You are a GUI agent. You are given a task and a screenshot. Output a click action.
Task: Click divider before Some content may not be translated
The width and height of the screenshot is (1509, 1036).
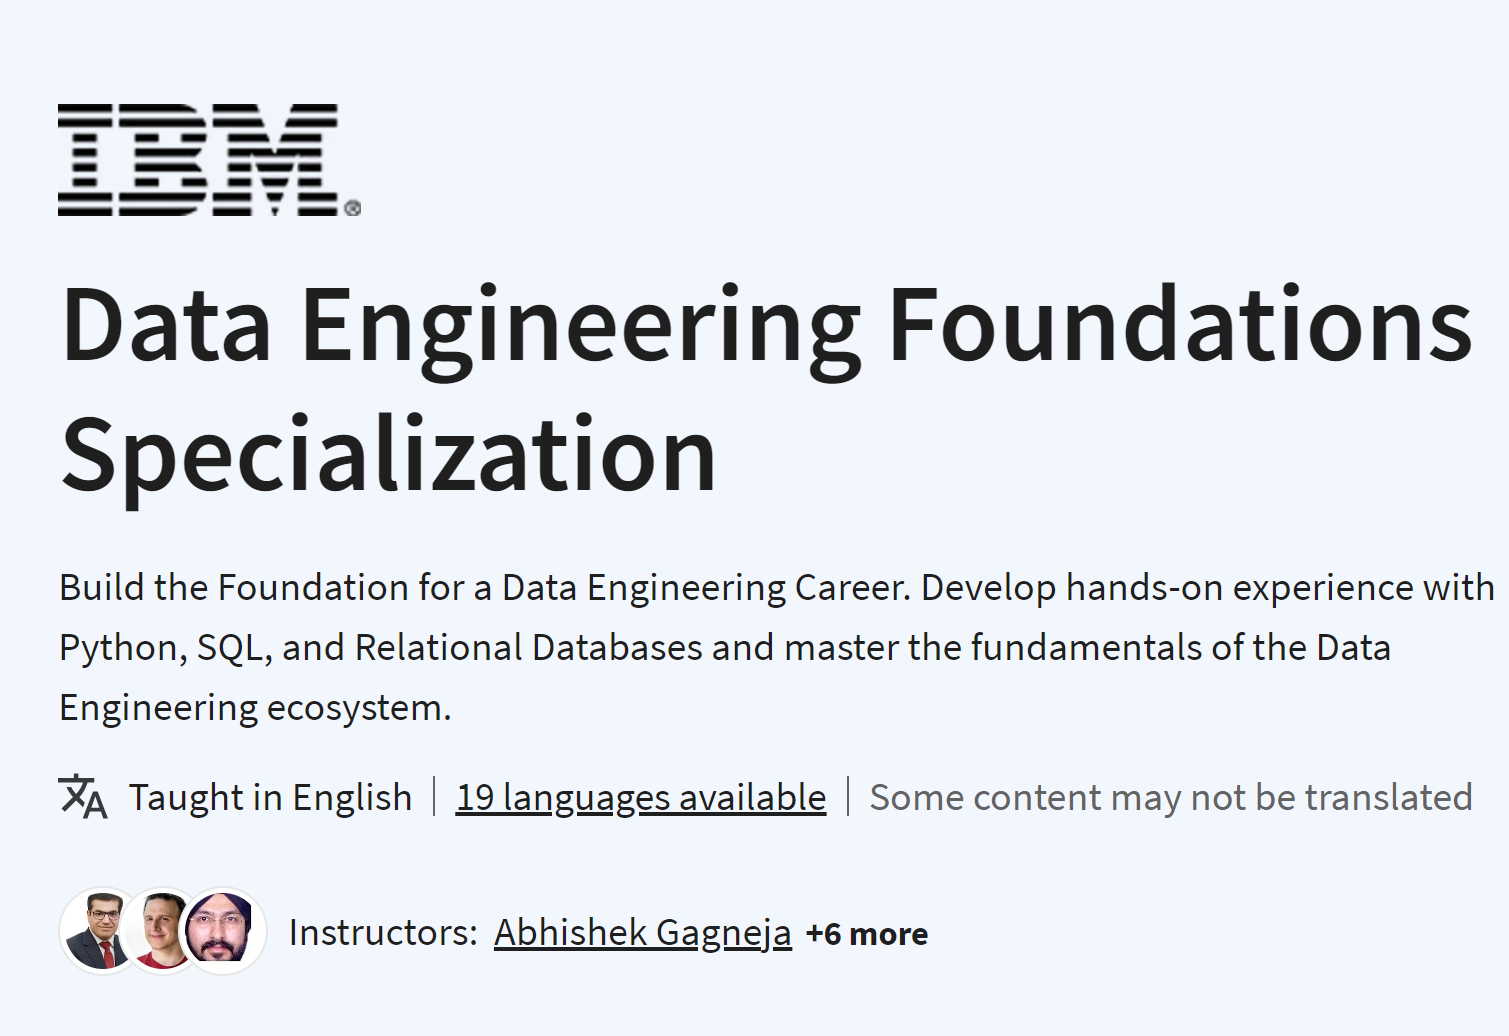point(848,797)
